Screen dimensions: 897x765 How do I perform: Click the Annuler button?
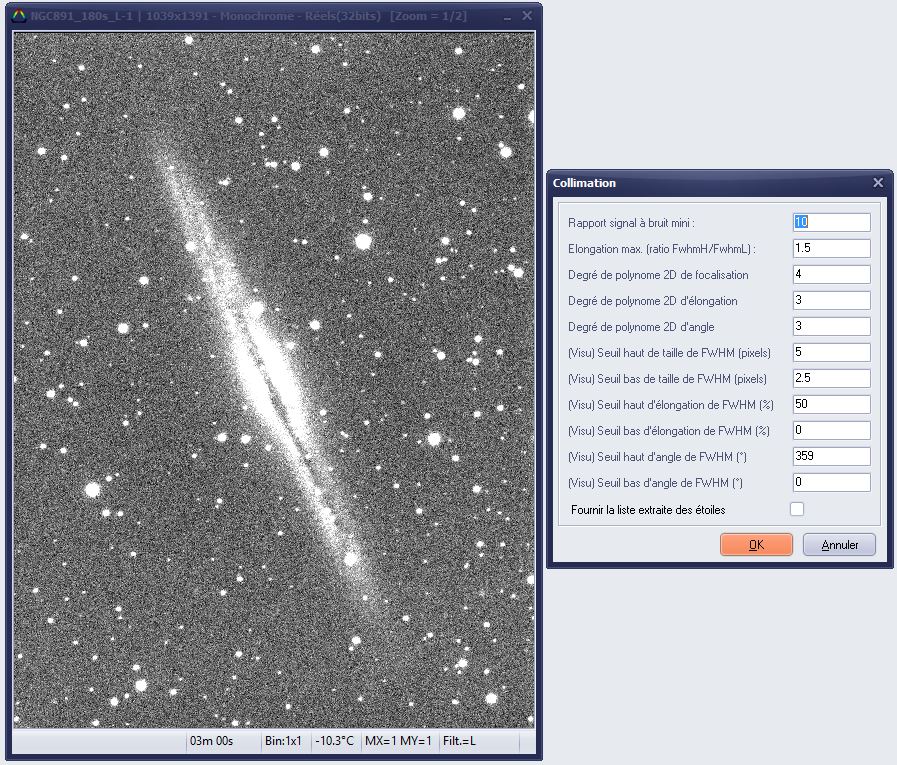point(839,545)
